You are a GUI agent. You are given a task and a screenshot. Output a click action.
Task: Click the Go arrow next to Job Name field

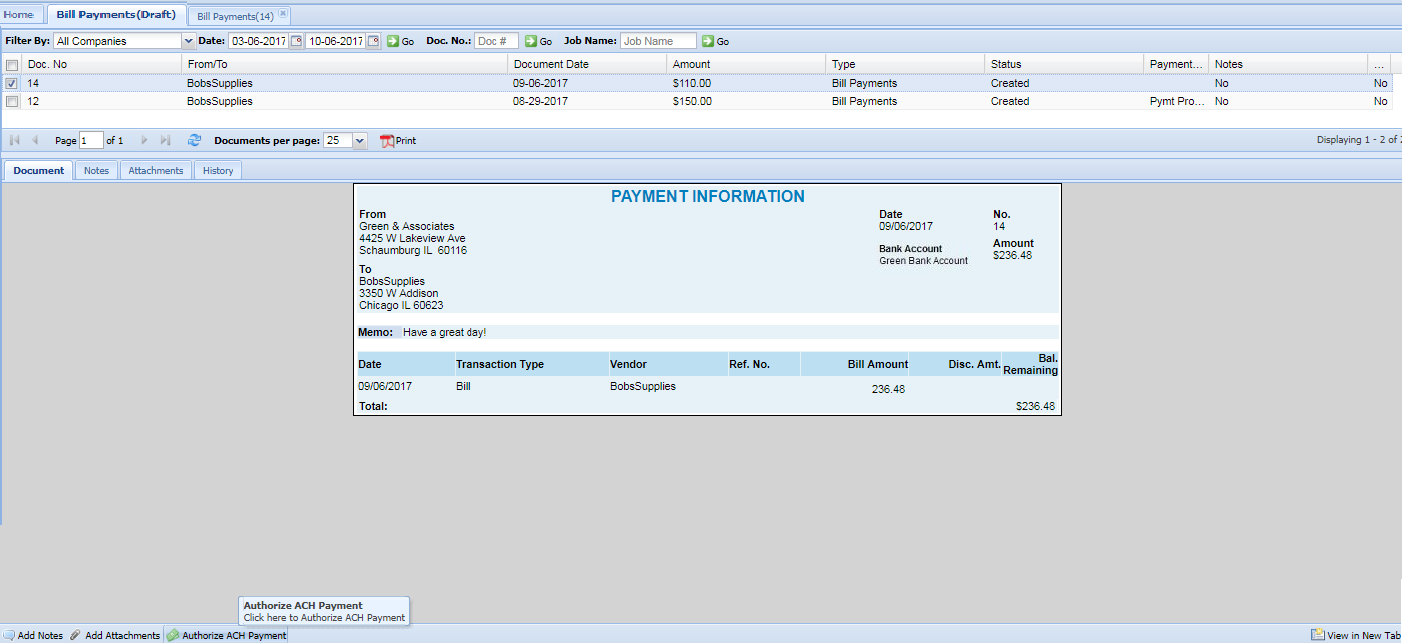(708, 41)
